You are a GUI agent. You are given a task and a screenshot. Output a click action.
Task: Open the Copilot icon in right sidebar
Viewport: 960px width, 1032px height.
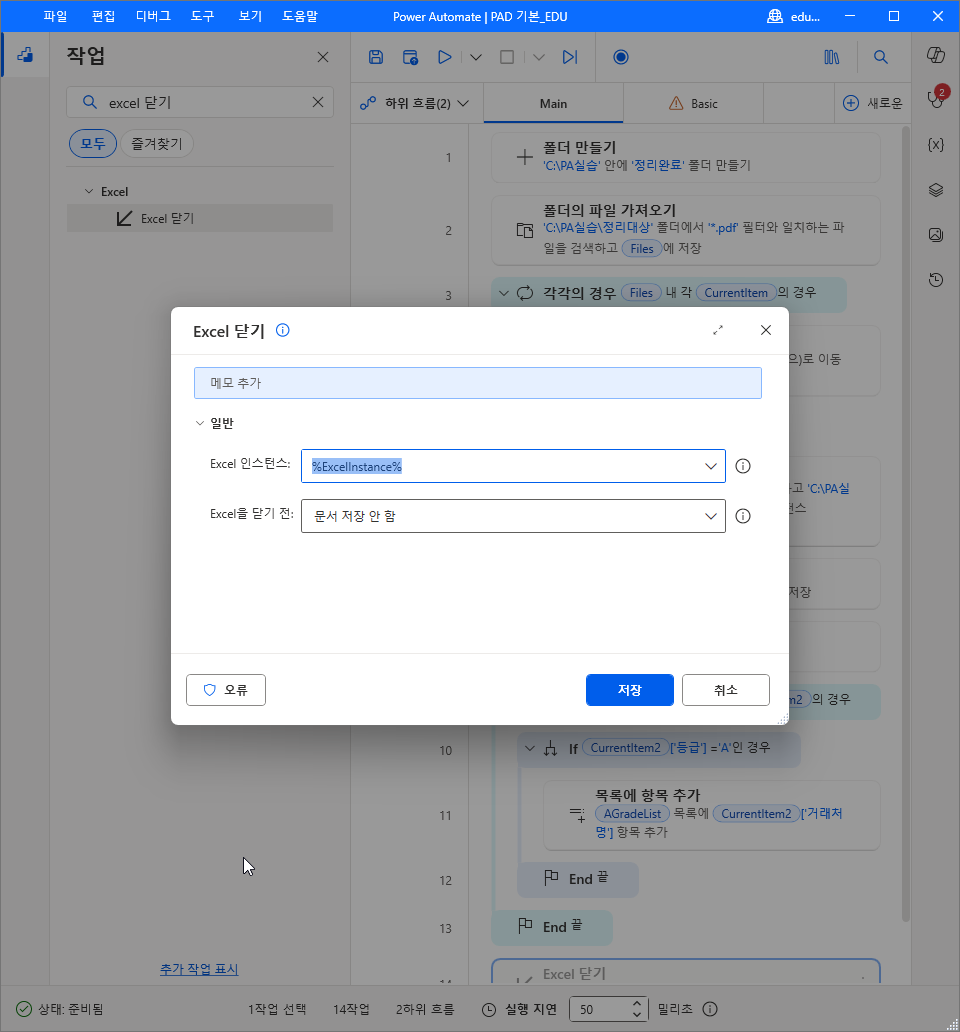(936, 55)
